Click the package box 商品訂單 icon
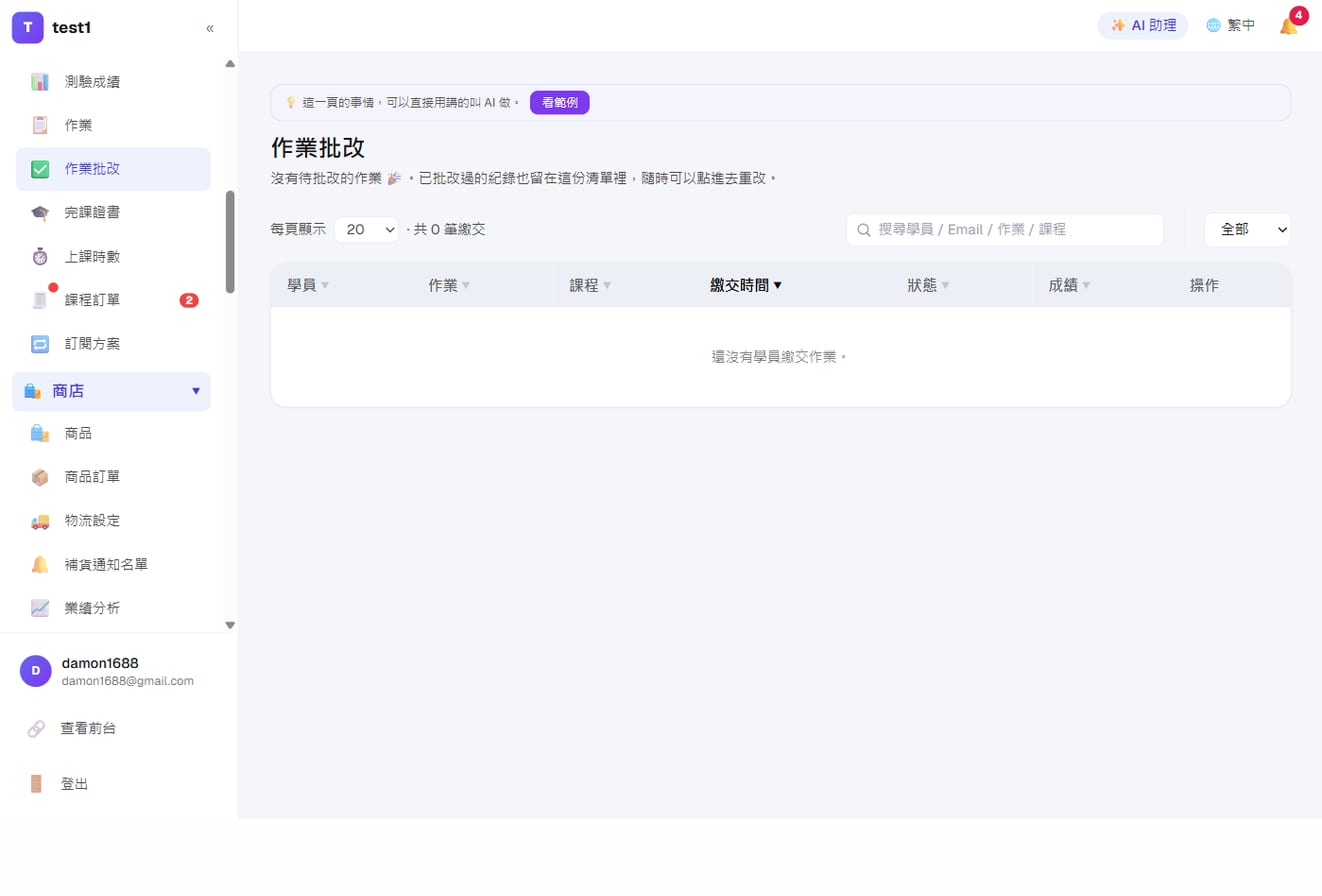Image resolution: width=1322 pixels, height=896 pixels. pyautogui.click(x=40, y=477)
